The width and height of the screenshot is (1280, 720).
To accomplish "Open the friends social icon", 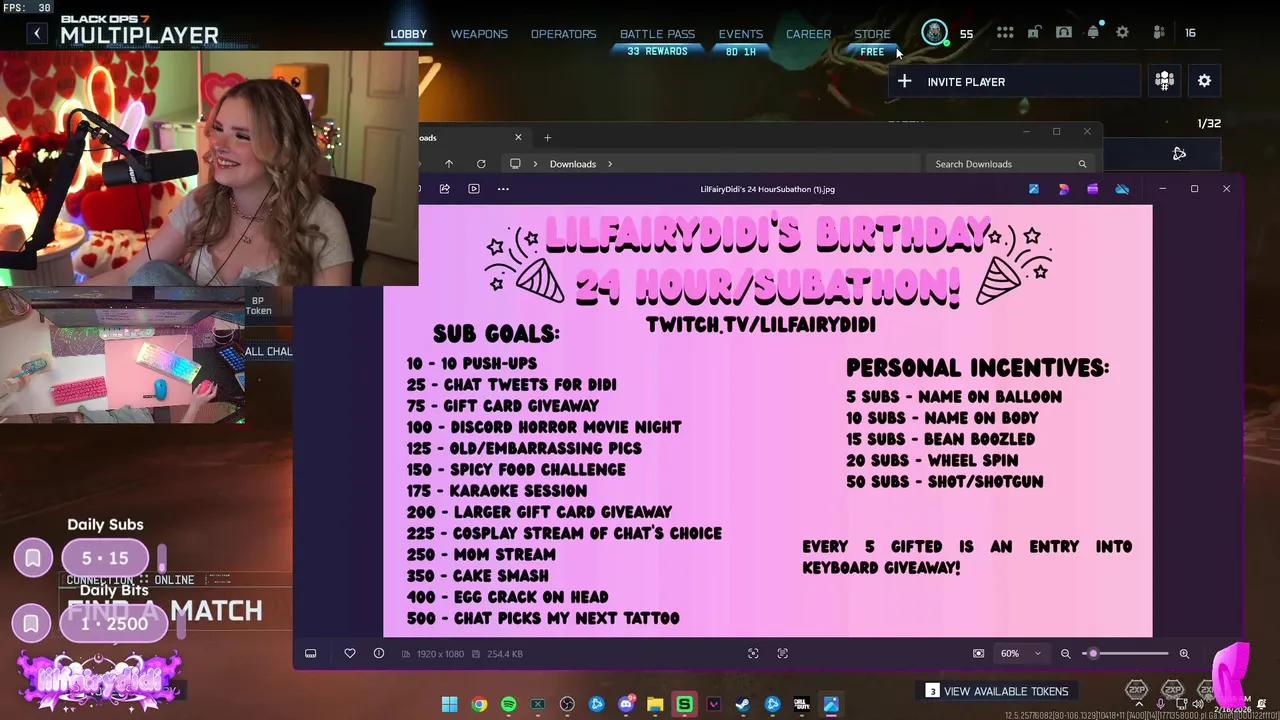I will (1159, 33).
